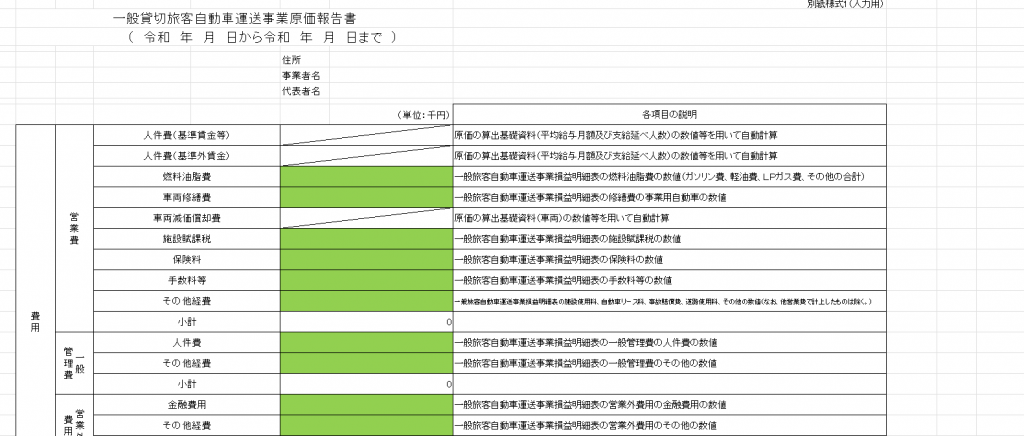Select the 車両修繕費 label cell

click(187, 198)
